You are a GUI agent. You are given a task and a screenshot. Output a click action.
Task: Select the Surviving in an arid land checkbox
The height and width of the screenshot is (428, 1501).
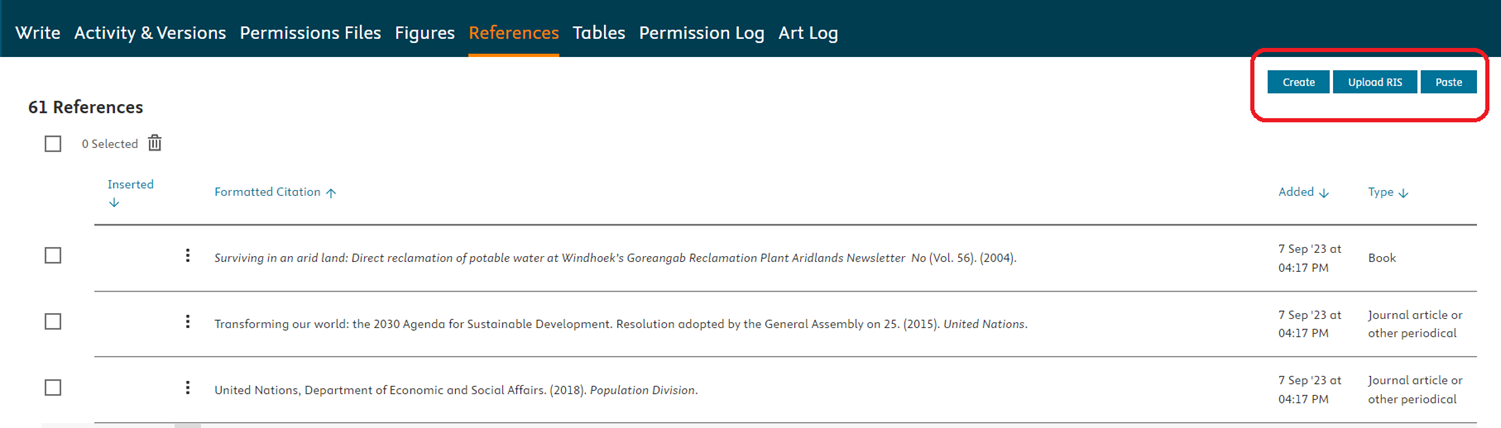pyautogui.click(x=53, y=256)
